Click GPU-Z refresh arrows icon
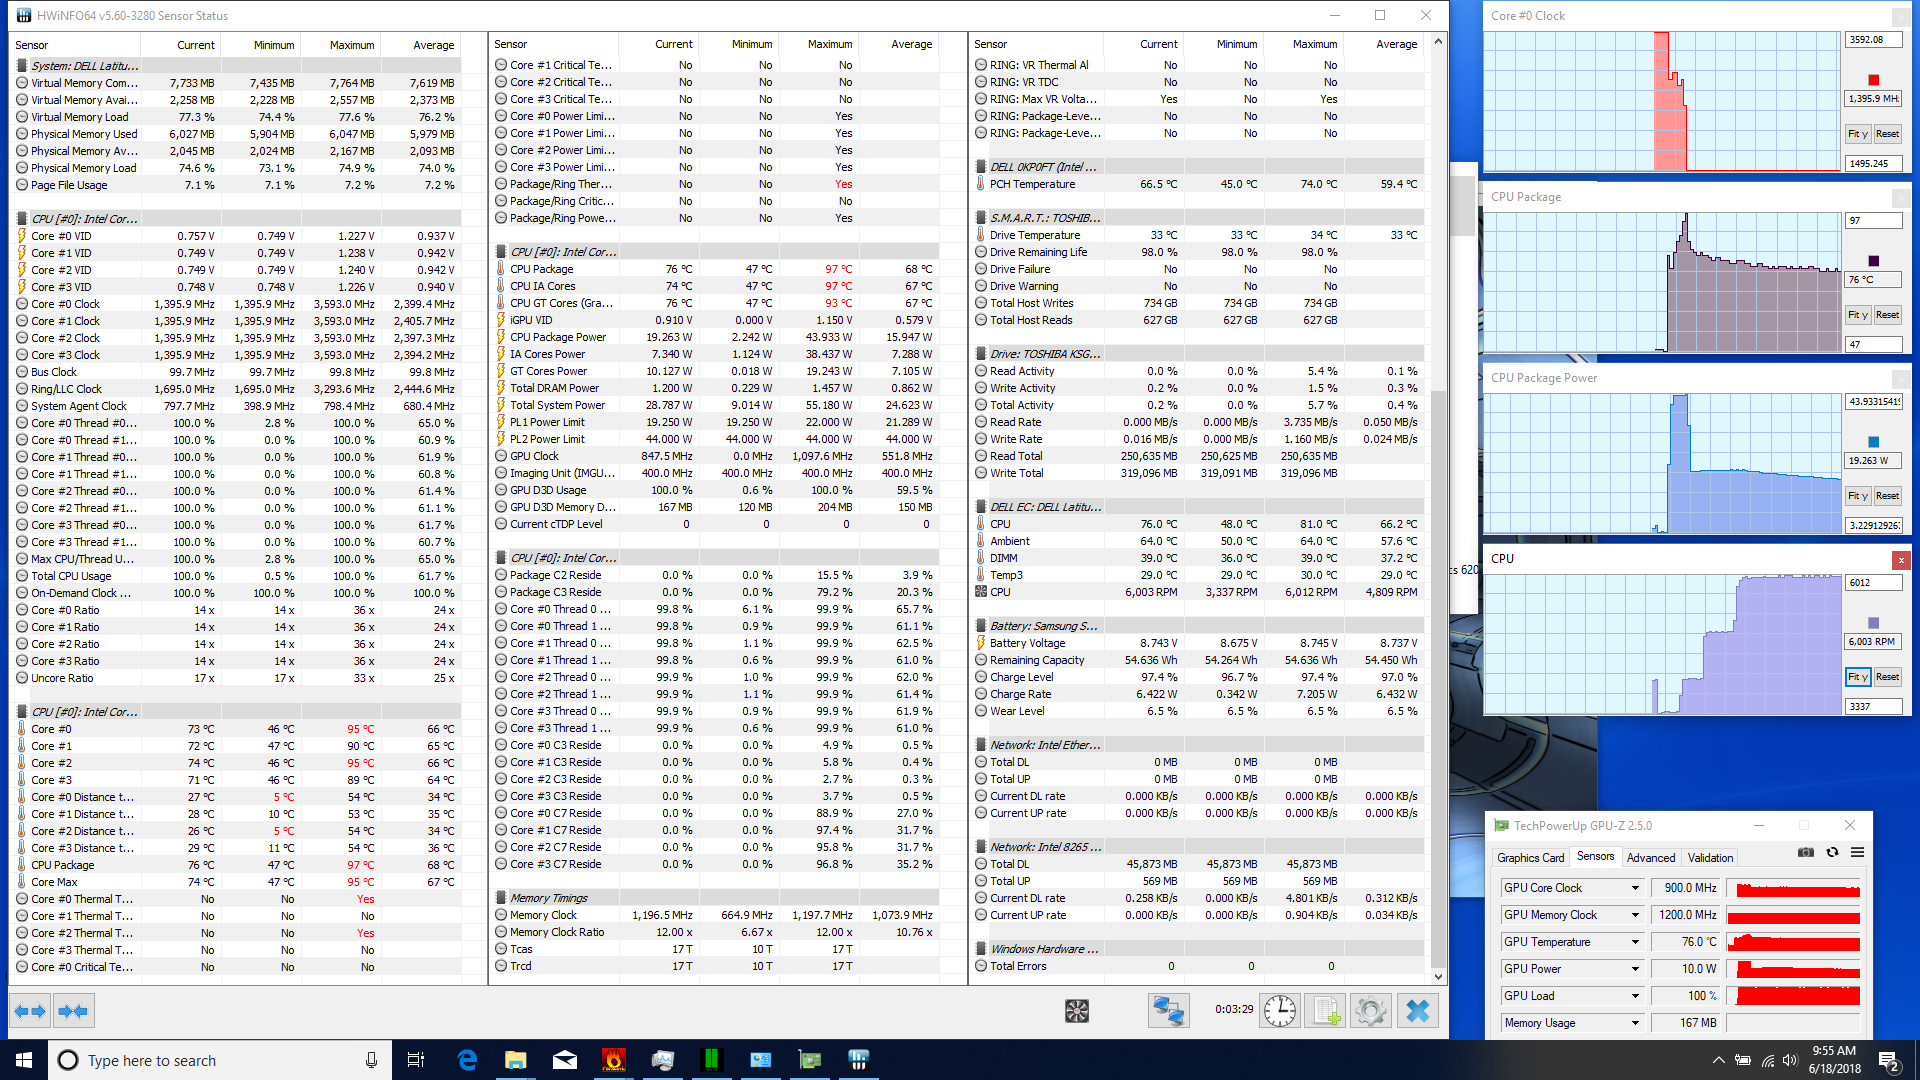Screen dimensions: 1920x1080 click(1832, 853)
